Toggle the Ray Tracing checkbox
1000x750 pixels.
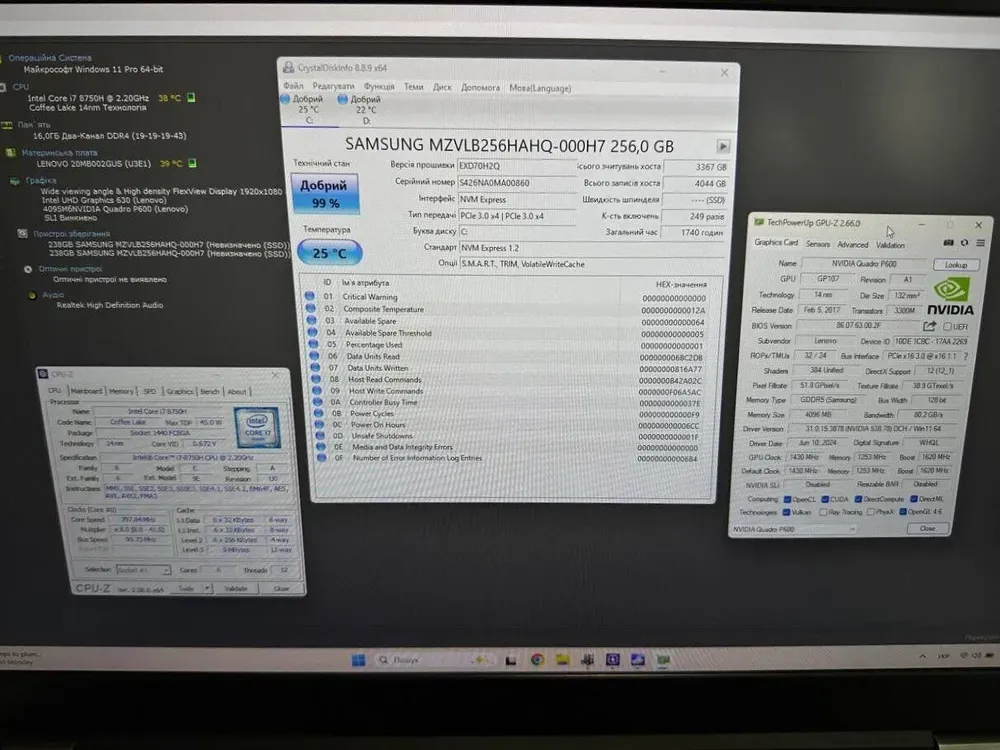(822, 512)
